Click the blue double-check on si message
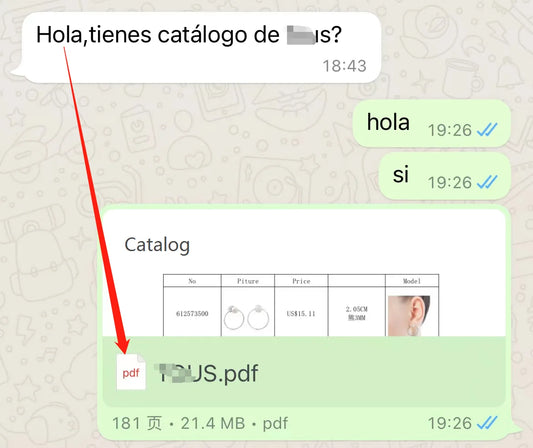Viewport: 533px width, 448px height. 487,182
